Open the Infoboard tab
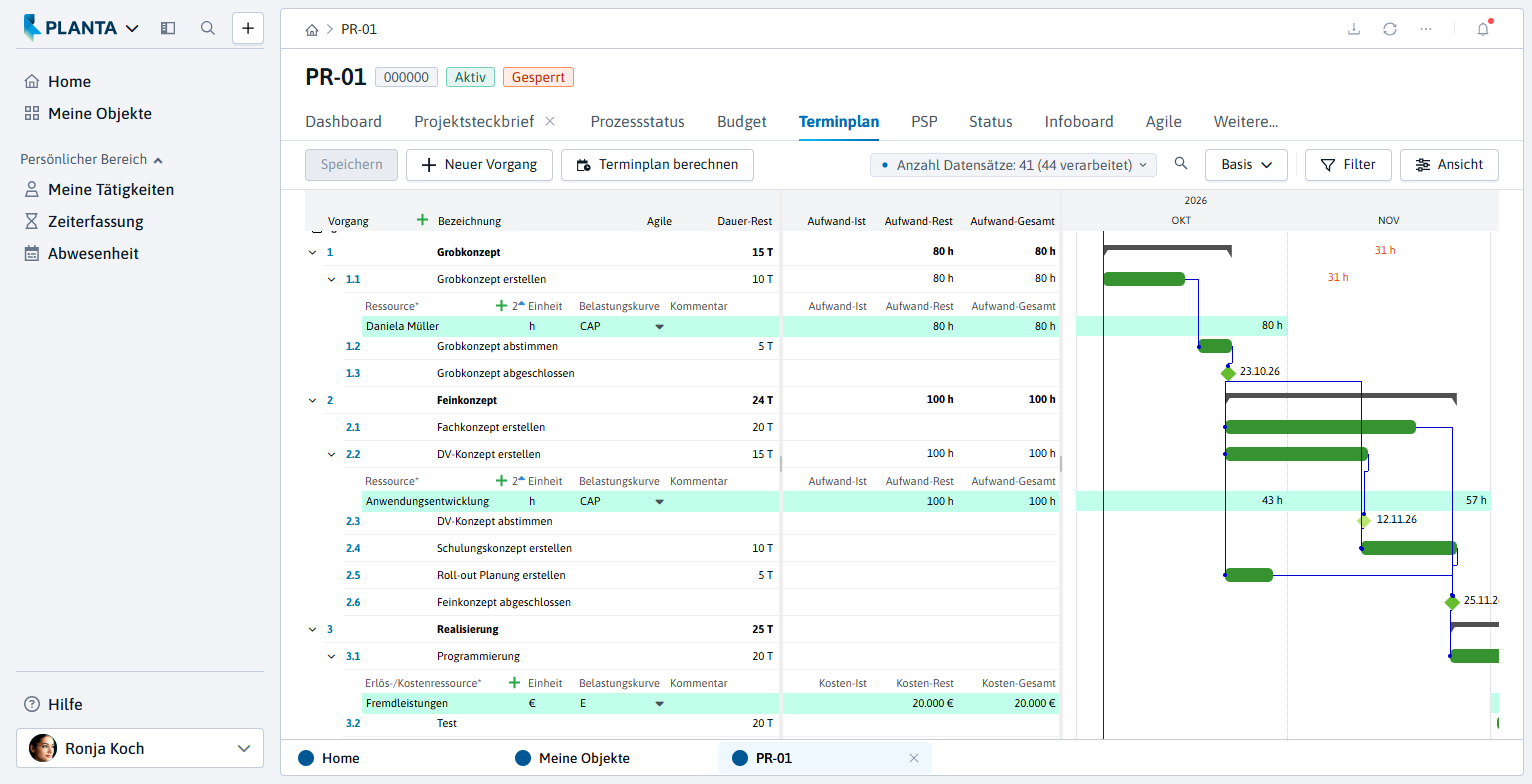The width and height of the screenshot is (1532, 784). (1079, 122)
